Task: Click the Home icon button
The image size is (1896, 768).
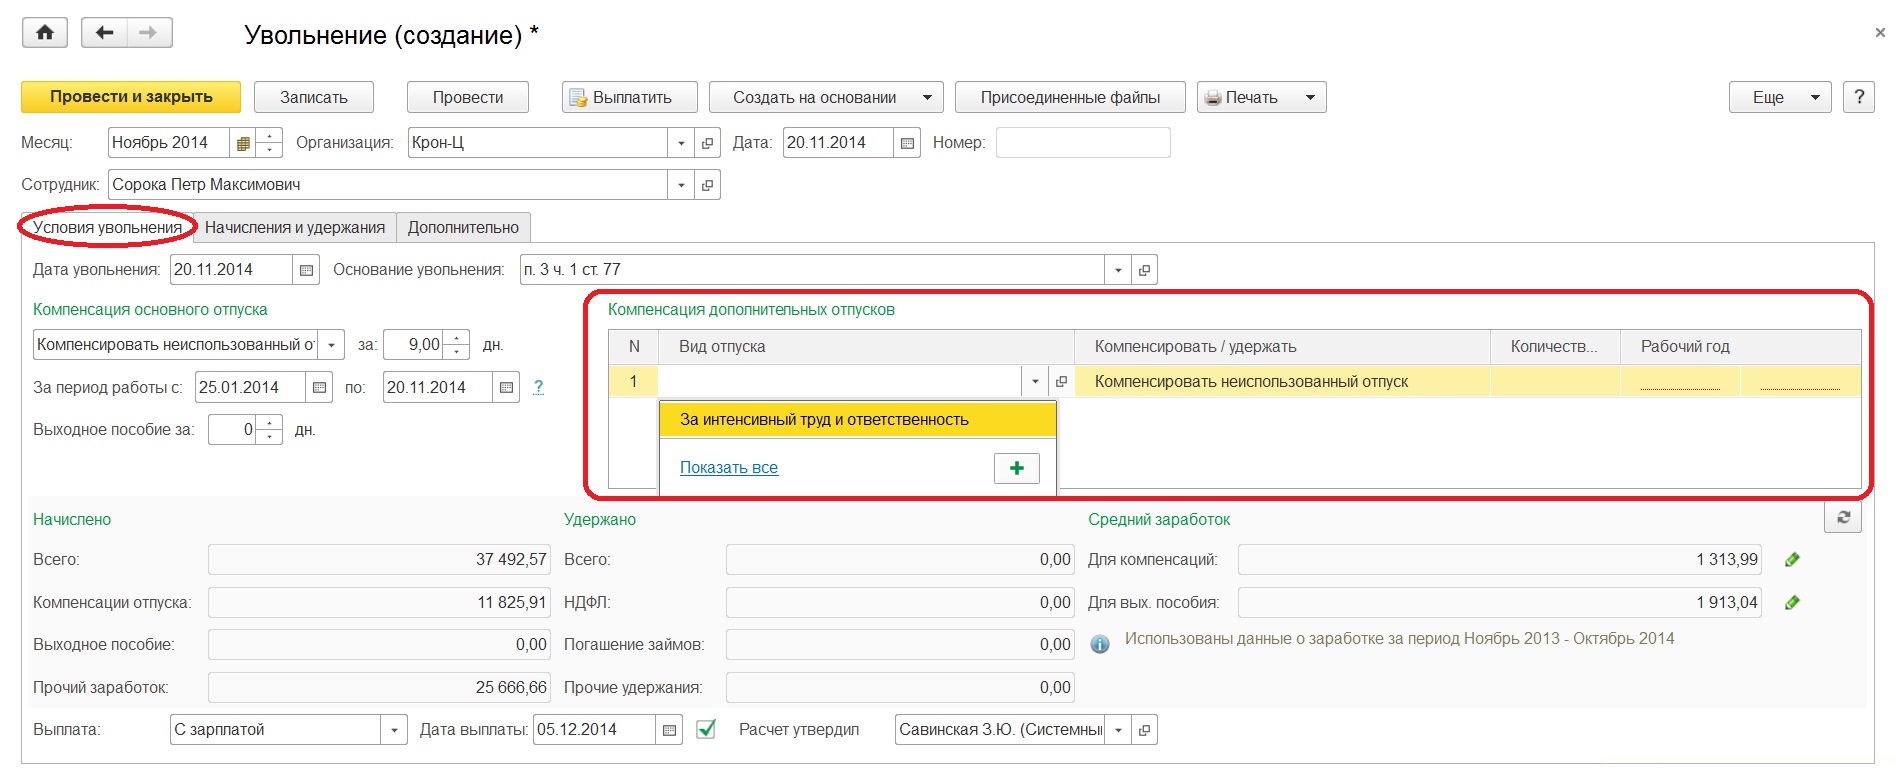Action: point(45,33)
